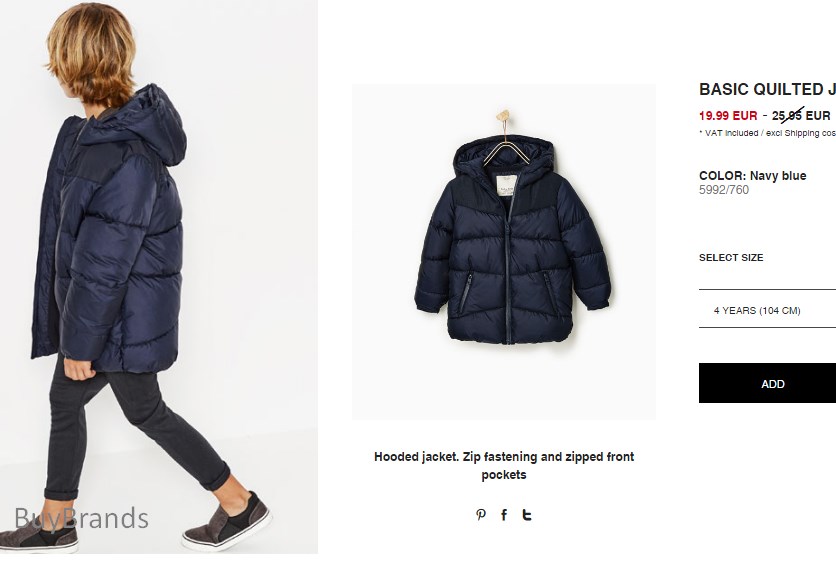836x572 pixels.
Task: Share product via the Twitter icon
Action: click(x=527, y=514)
